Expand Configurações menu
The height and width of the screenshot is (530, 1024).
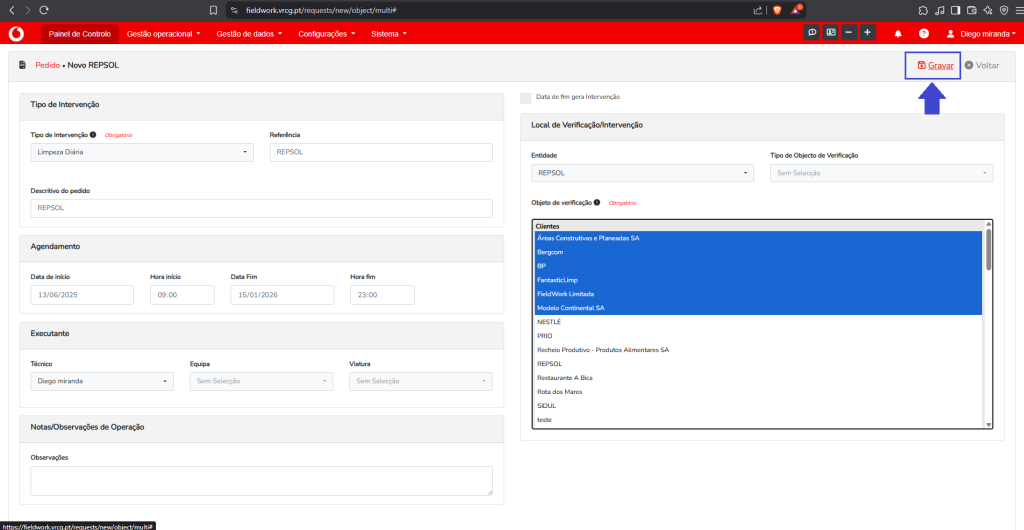pyautogui.click(x=327, y=33)
